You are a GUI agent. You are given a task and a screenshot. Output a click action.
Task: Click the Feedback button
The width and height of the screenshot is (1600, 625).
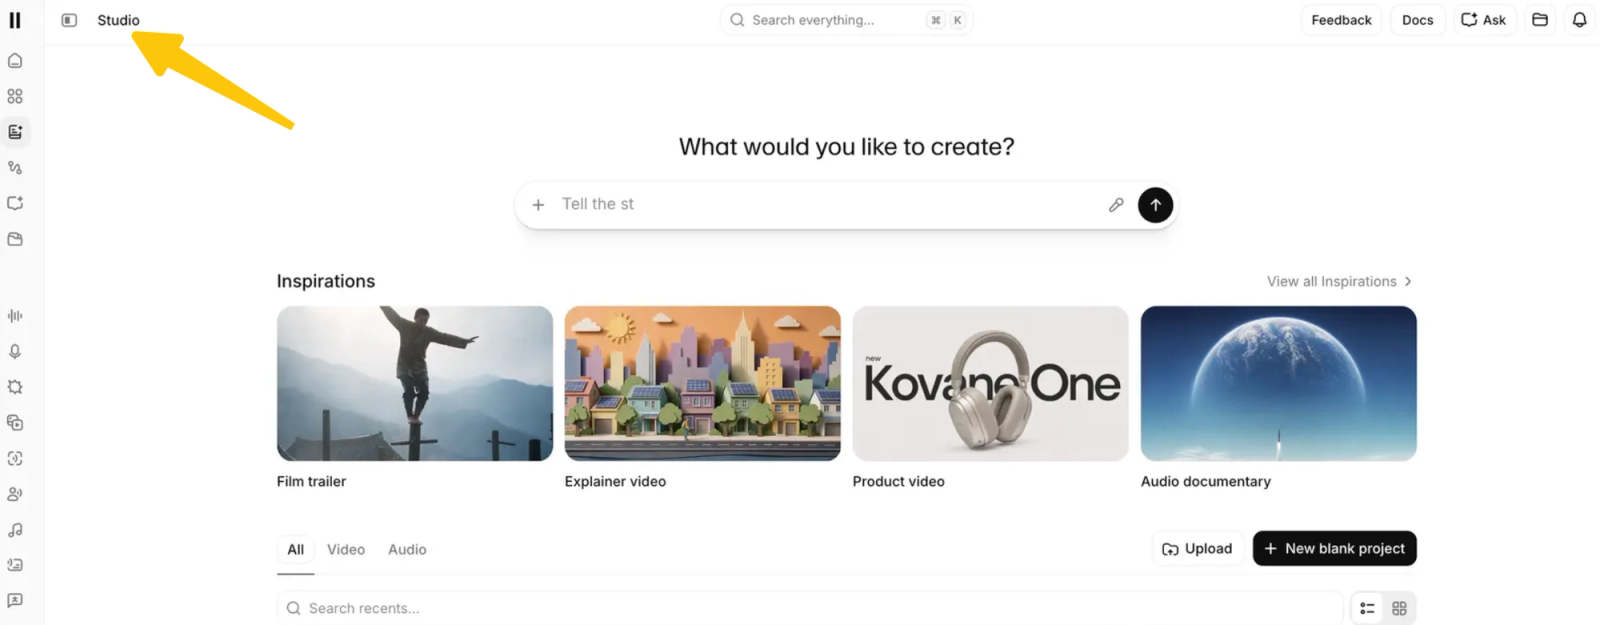(x=1341, y=20)
